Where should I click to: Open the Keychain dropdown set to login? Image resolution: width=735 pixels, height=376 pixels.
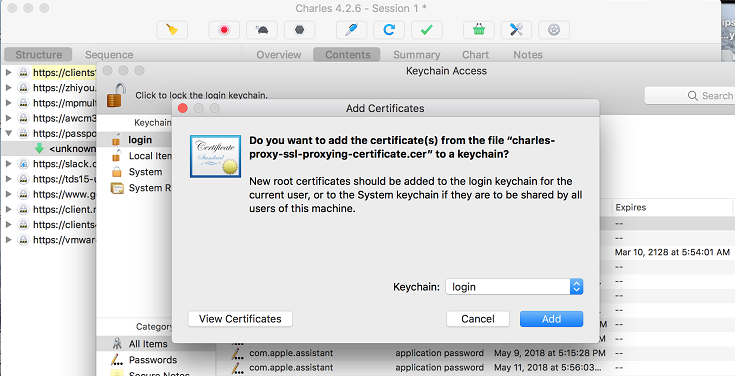[x=514, y=287]
